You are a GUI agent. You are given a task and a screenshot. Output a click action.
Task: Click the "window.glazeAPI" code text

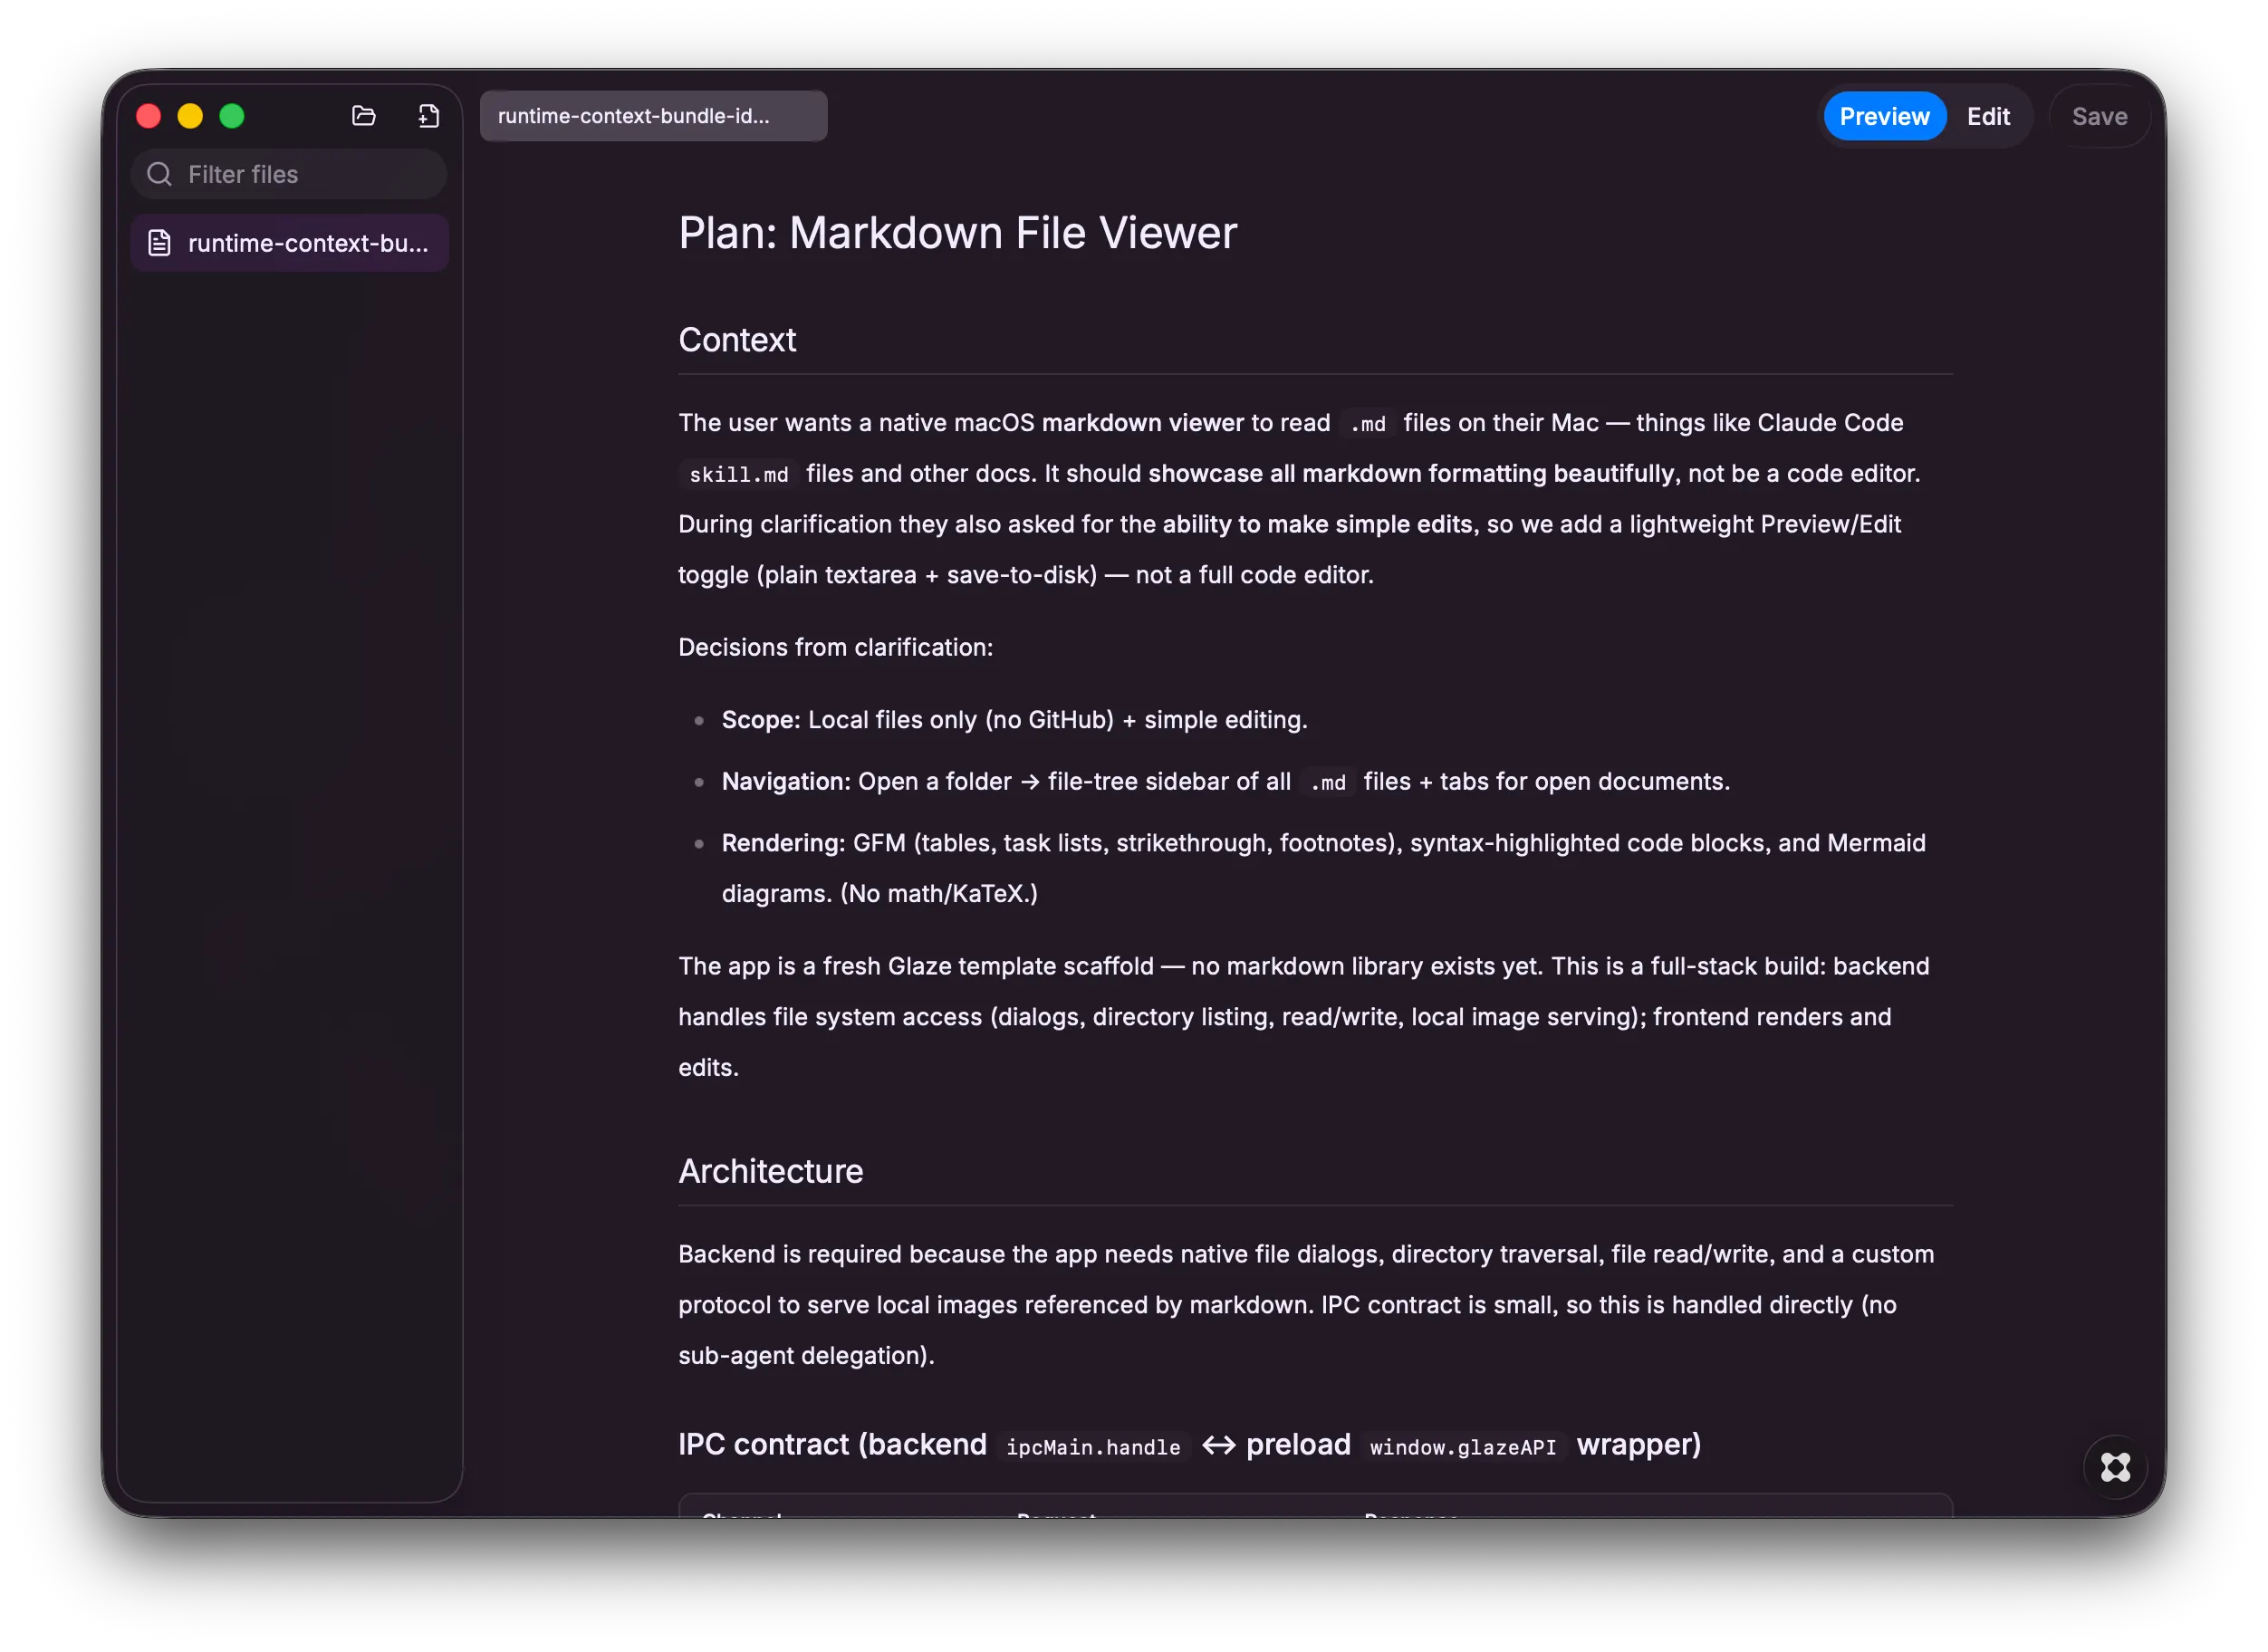click(1462, 1447)
